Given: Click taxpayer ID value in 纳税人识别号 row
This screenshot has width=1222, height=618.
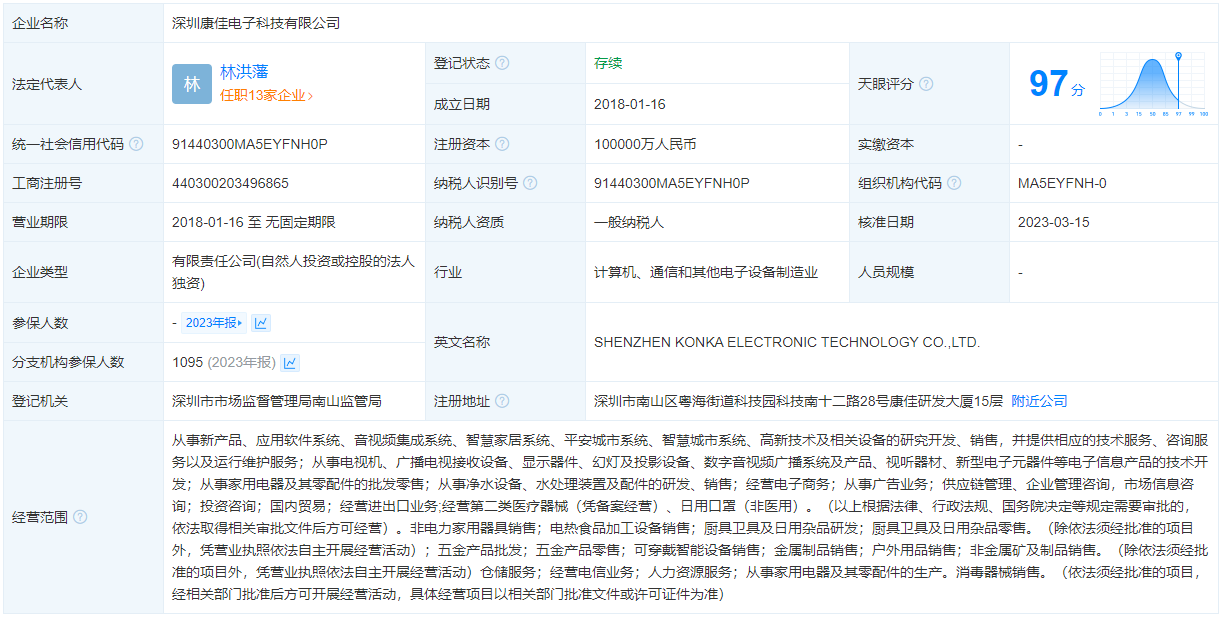Looking at the screenshot, I should tap(672, 183).
